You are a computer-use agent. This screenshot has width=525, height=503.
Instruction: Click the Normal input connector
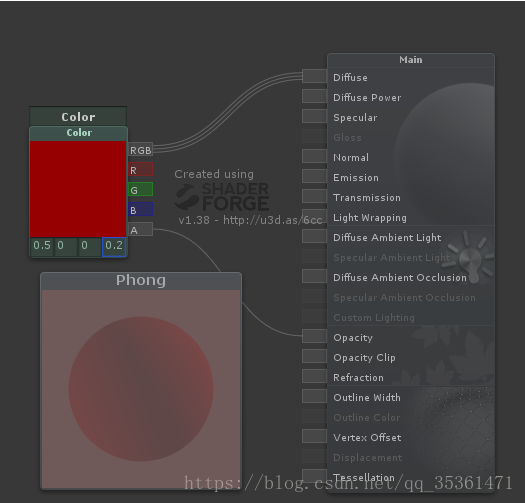point(314,156)
